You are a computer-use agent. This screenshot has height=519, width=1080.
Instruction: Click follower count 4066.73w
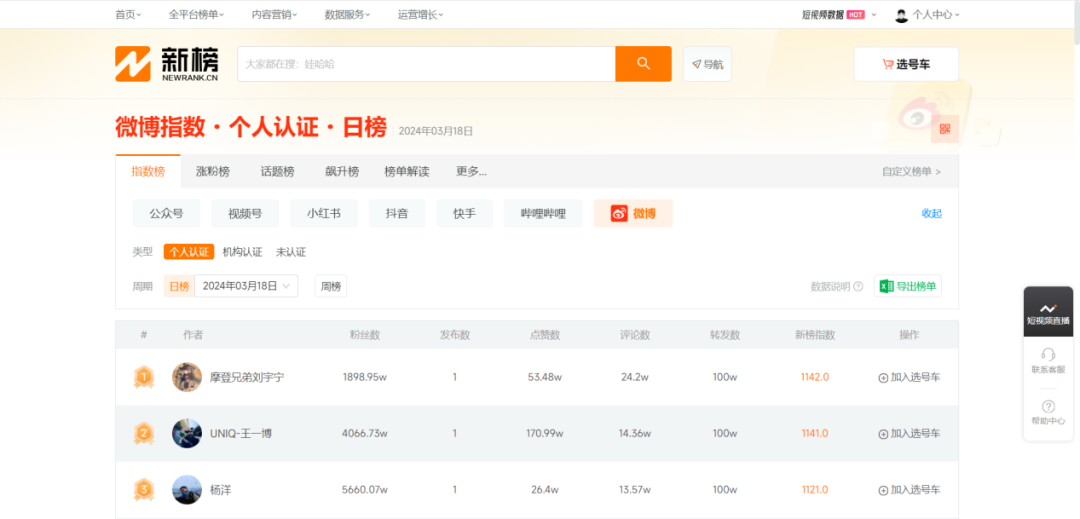point(364,434)
